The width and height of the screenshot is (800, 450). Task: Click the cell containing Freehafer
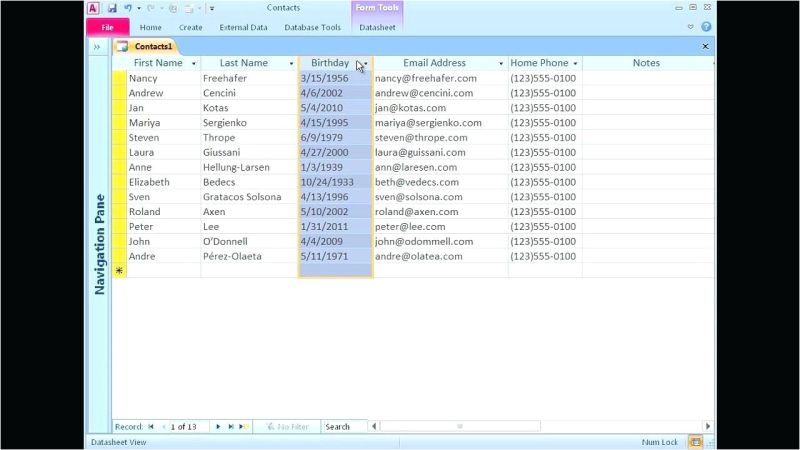[x=249, y=78]
